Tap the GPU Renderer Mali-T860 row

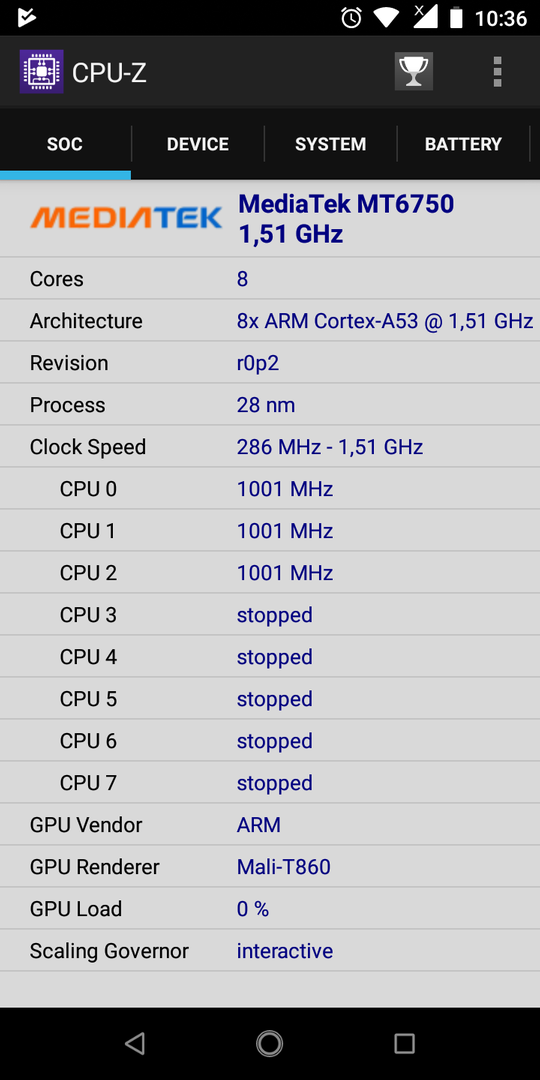(x=270, y=866)
